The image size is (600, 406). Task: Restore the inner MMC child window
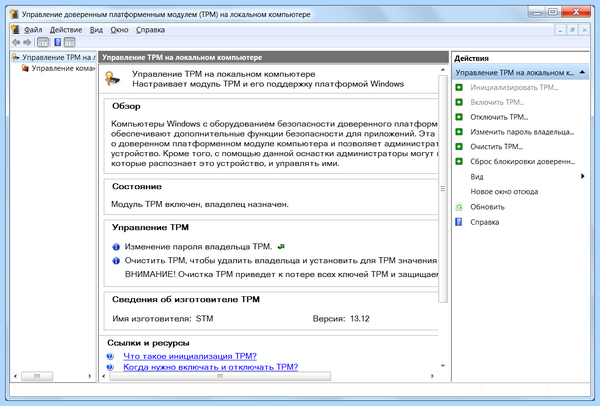point(572,30)
